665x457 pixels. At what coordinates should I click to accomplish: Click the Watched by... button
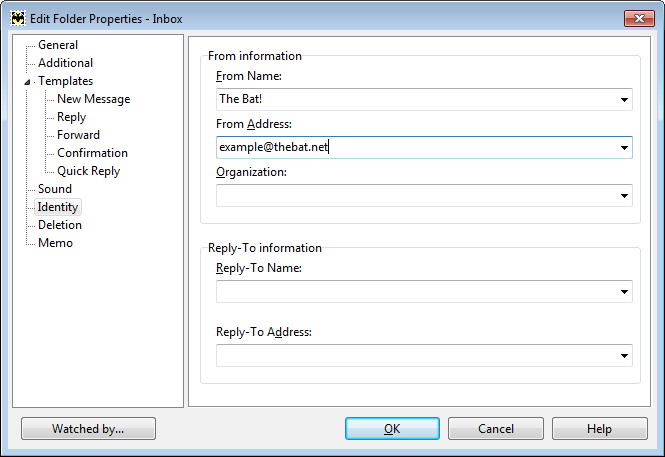(88, 429)
